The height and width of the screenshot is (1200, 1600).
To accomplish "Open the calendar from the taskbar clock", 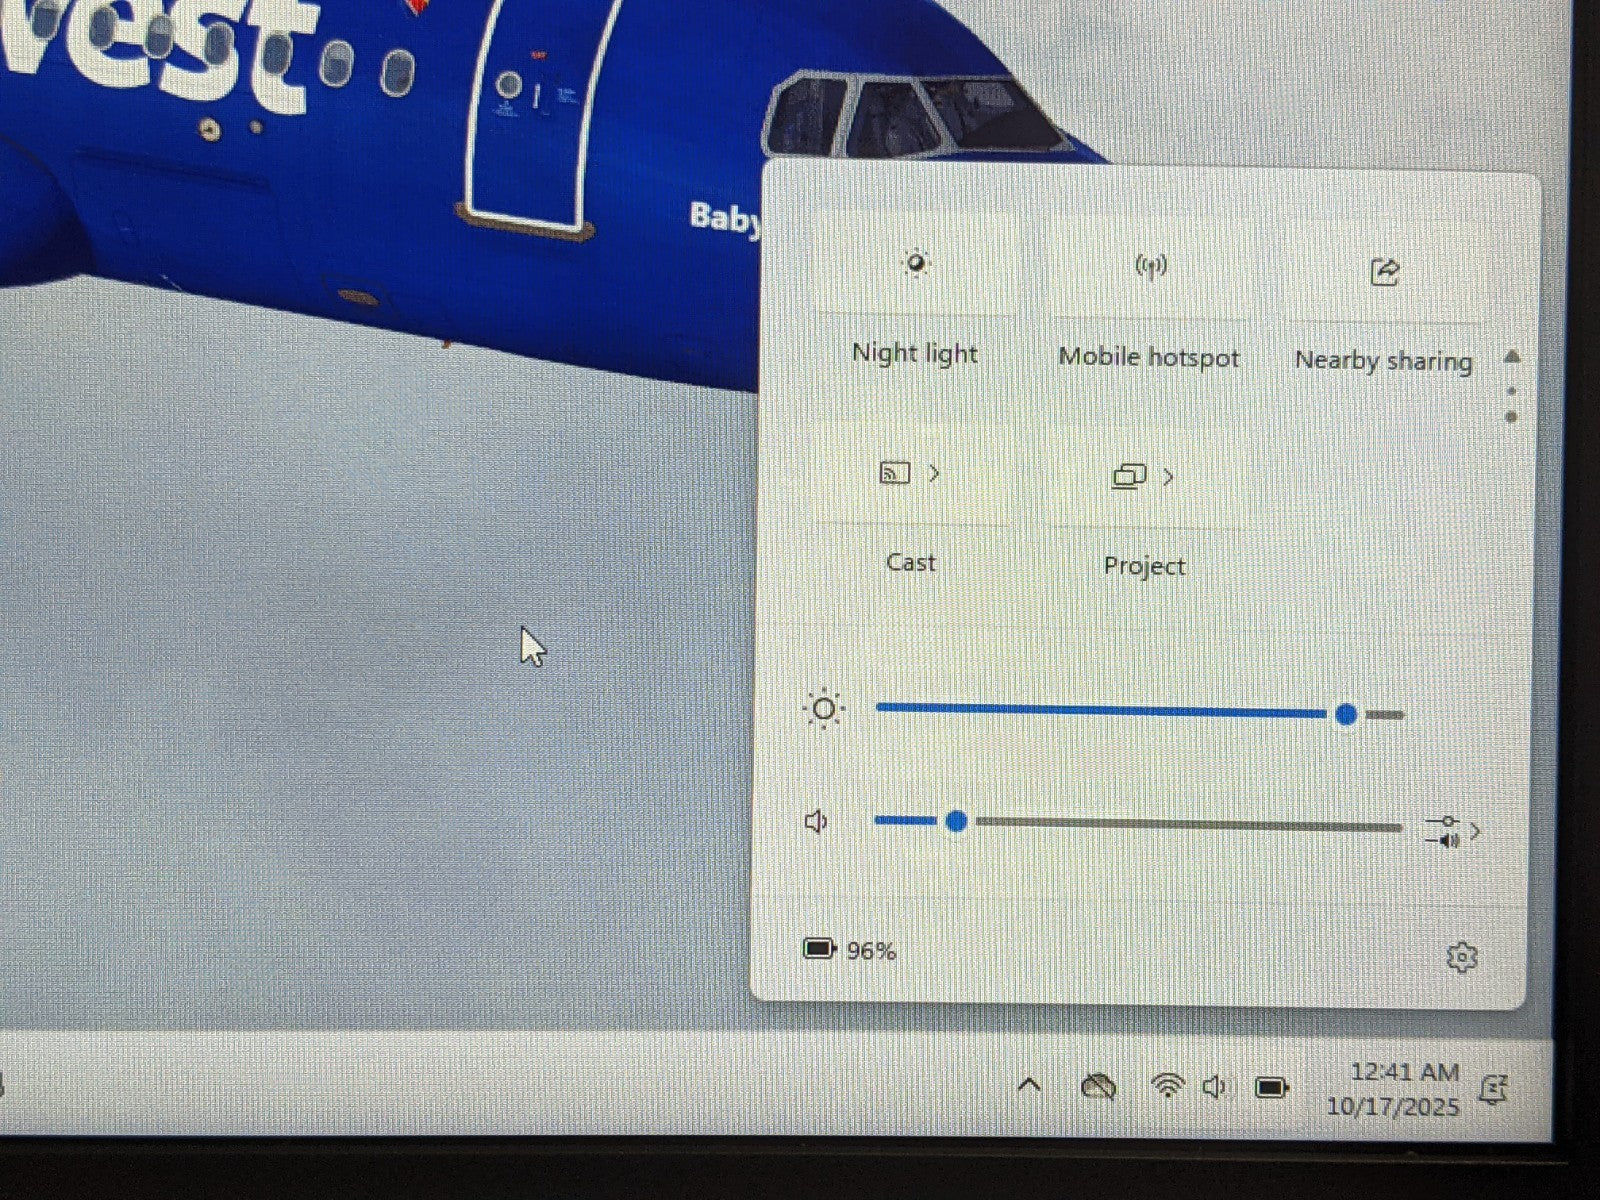I will pos(1396,1089).
